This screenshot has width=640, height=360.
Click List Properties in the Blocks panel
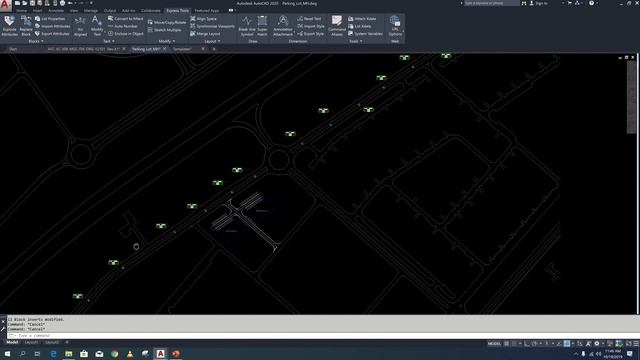50,19
